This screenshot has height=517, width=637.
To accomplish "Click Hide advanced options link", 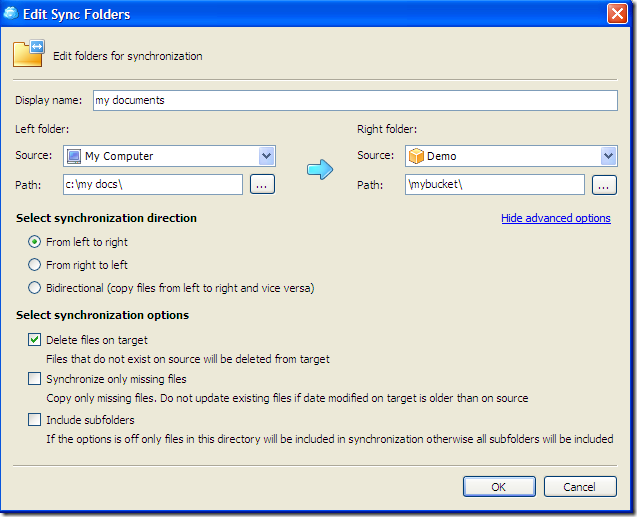I will (x=556, y=218).
